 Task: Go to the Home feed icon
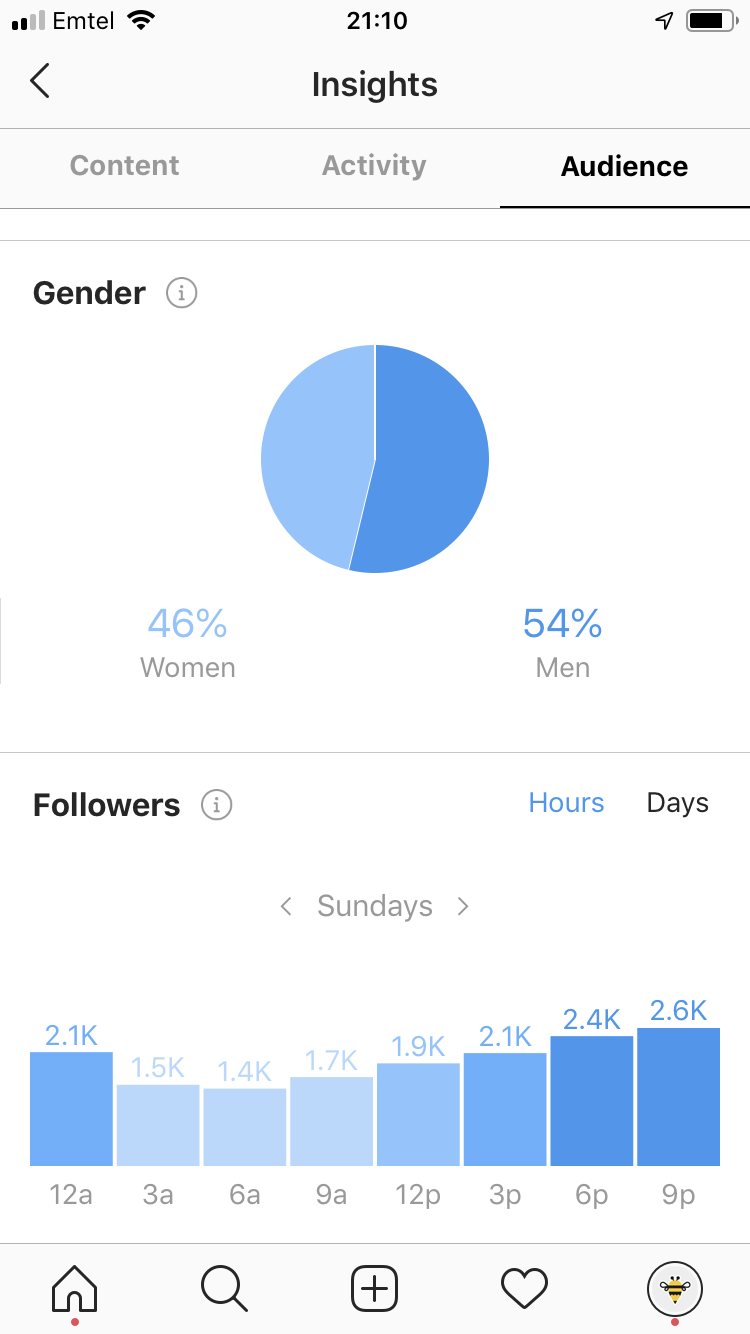point(75,1288)
